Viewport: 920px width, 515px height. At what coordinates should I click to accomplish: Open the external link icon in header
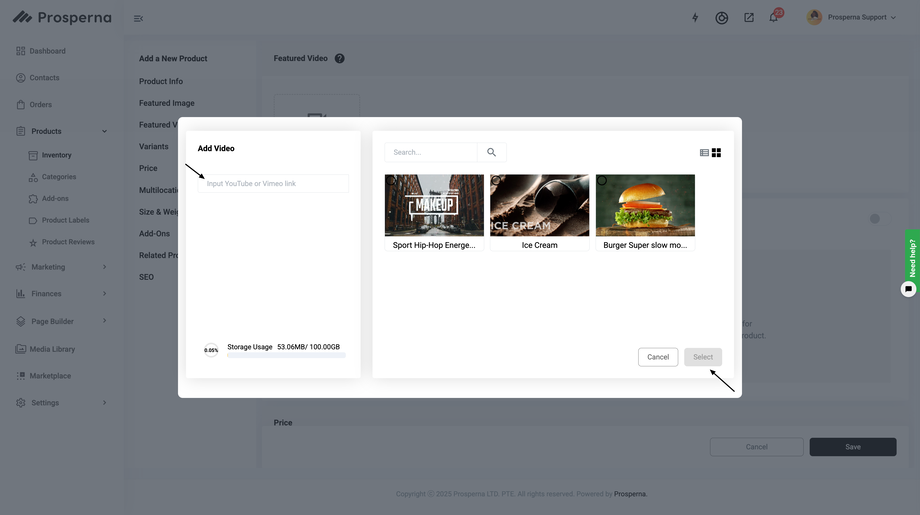click(x=749, y=18)
